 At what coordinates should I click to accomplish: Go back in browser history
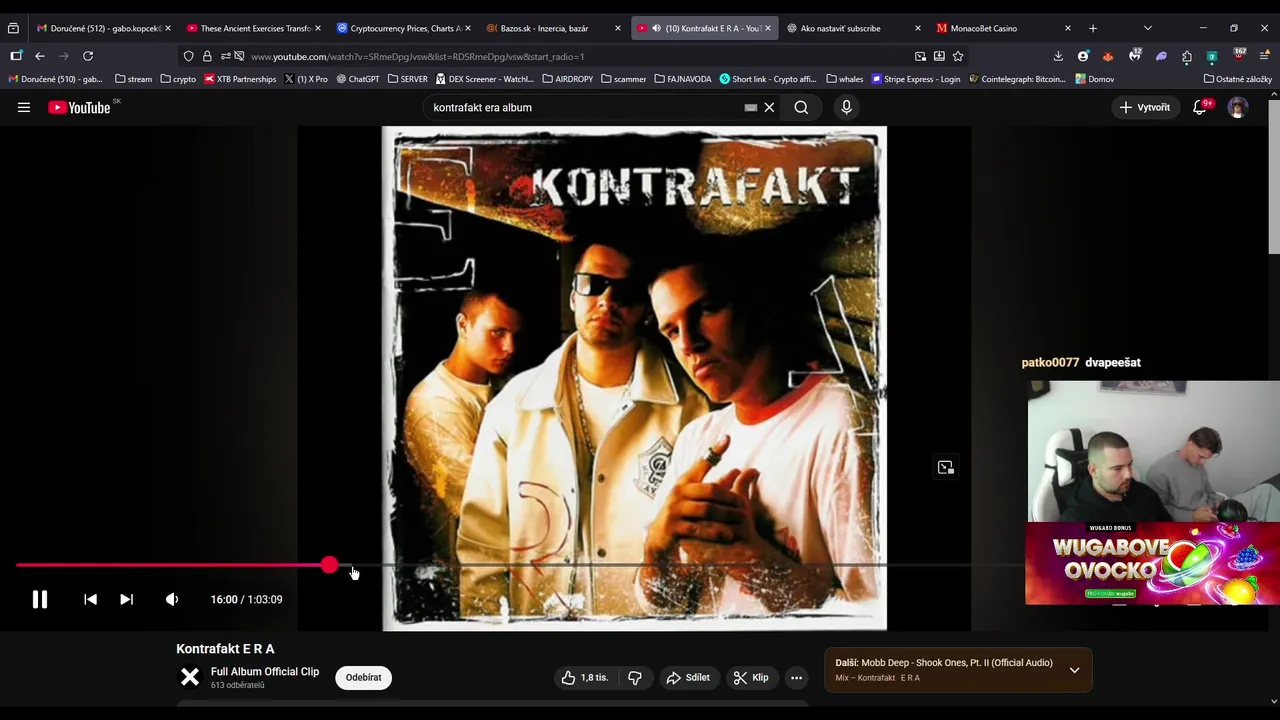coord(39,56)
